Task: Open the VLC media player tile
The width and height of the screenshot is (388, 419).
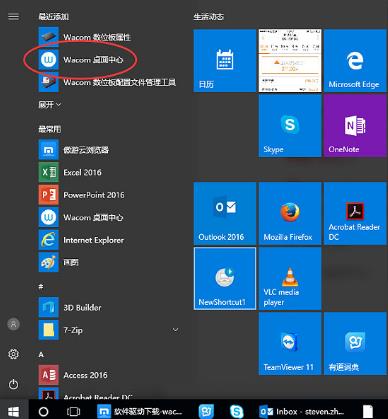Action: click(x=290, y=278)
